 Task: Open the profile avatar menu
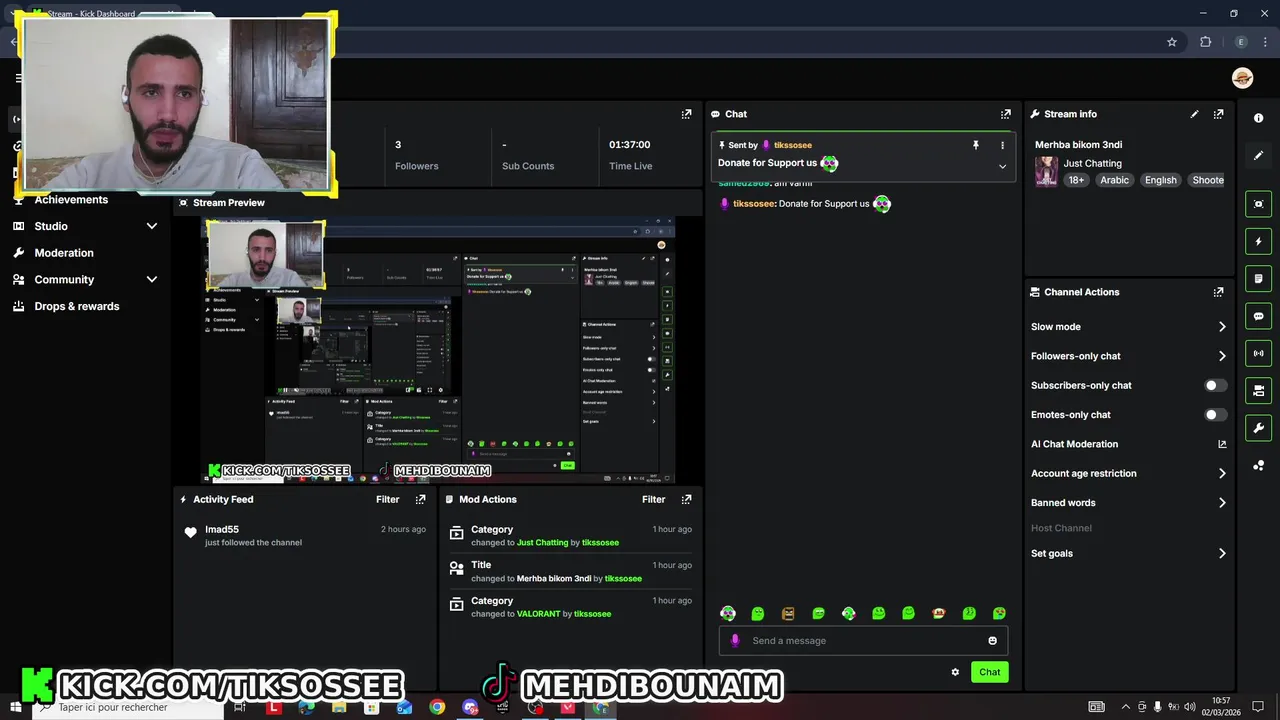[1242, 78]
